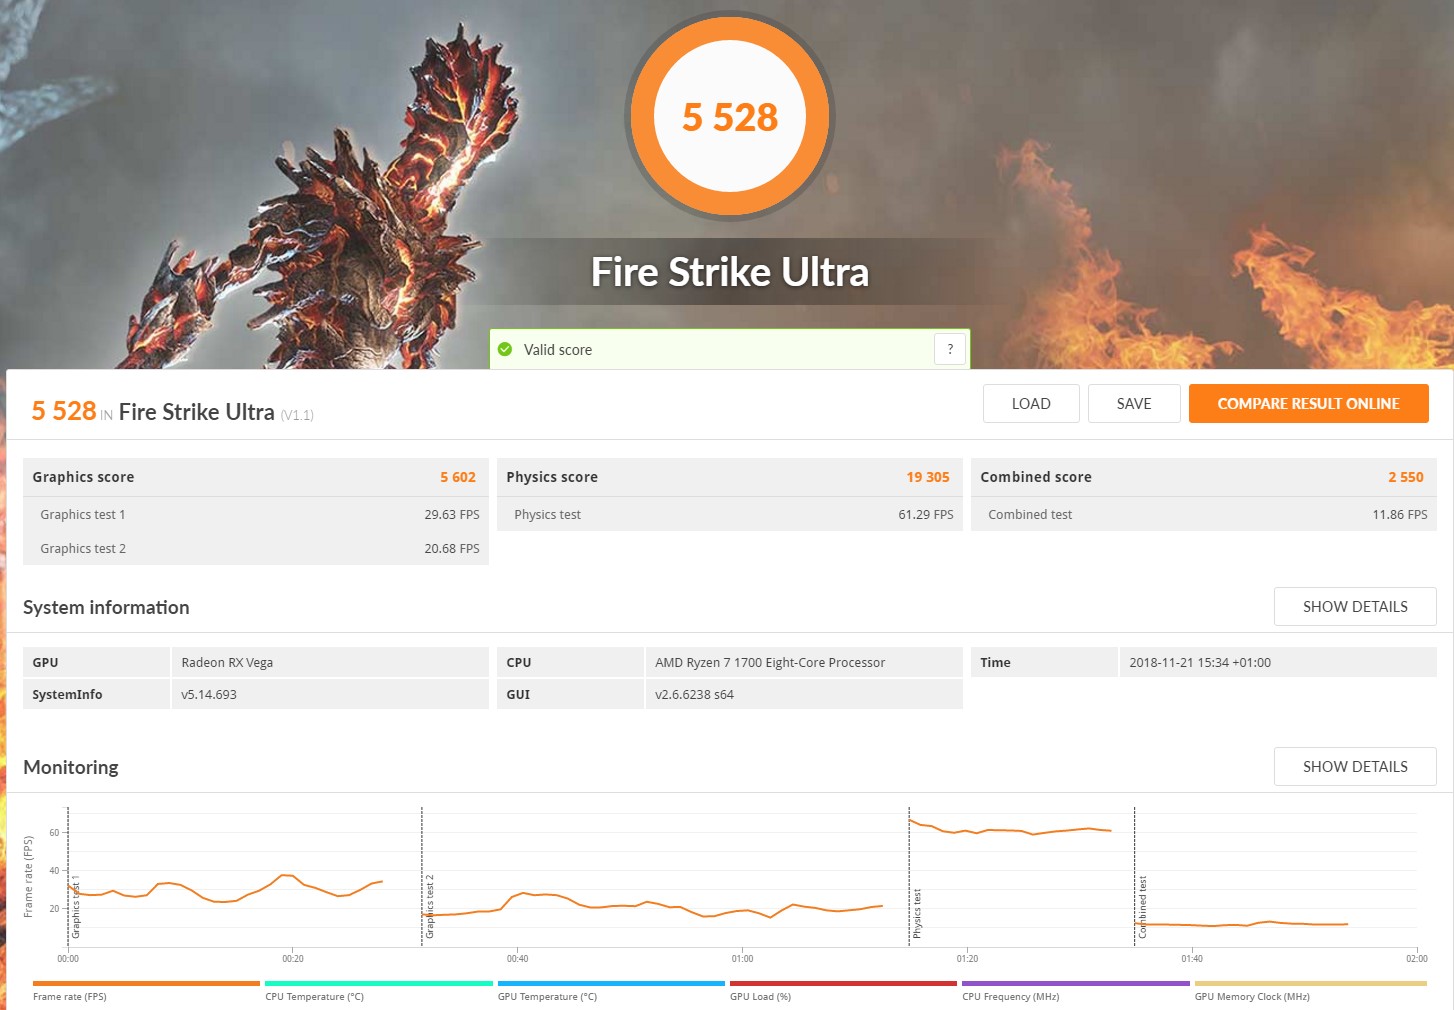Click the Graphics test 2 row label in the score table
The height and width of the screenshot is (1010, 1454).
[x=83, y=548]
